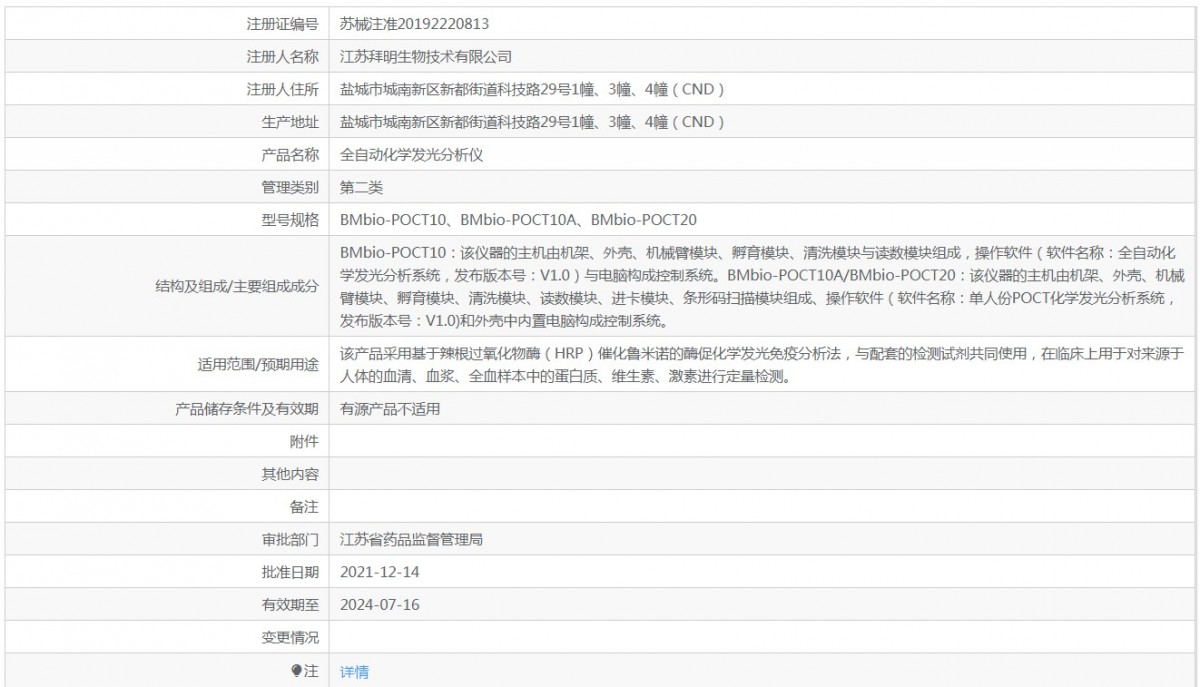Click registration number 苏械注准20192220813
Screen dimensions: 1200x687
[x=415, y=23]
